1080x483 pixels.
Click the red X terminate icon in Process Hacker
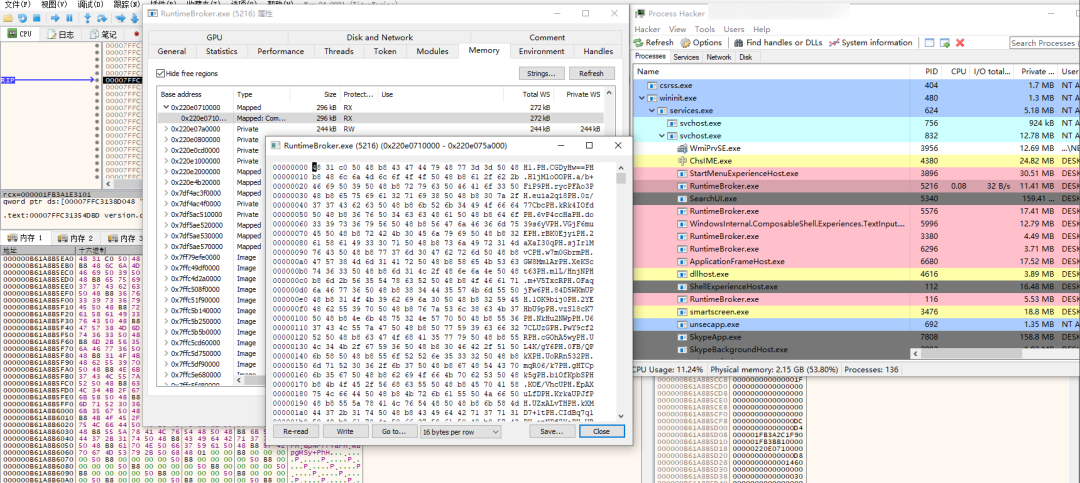960,43
